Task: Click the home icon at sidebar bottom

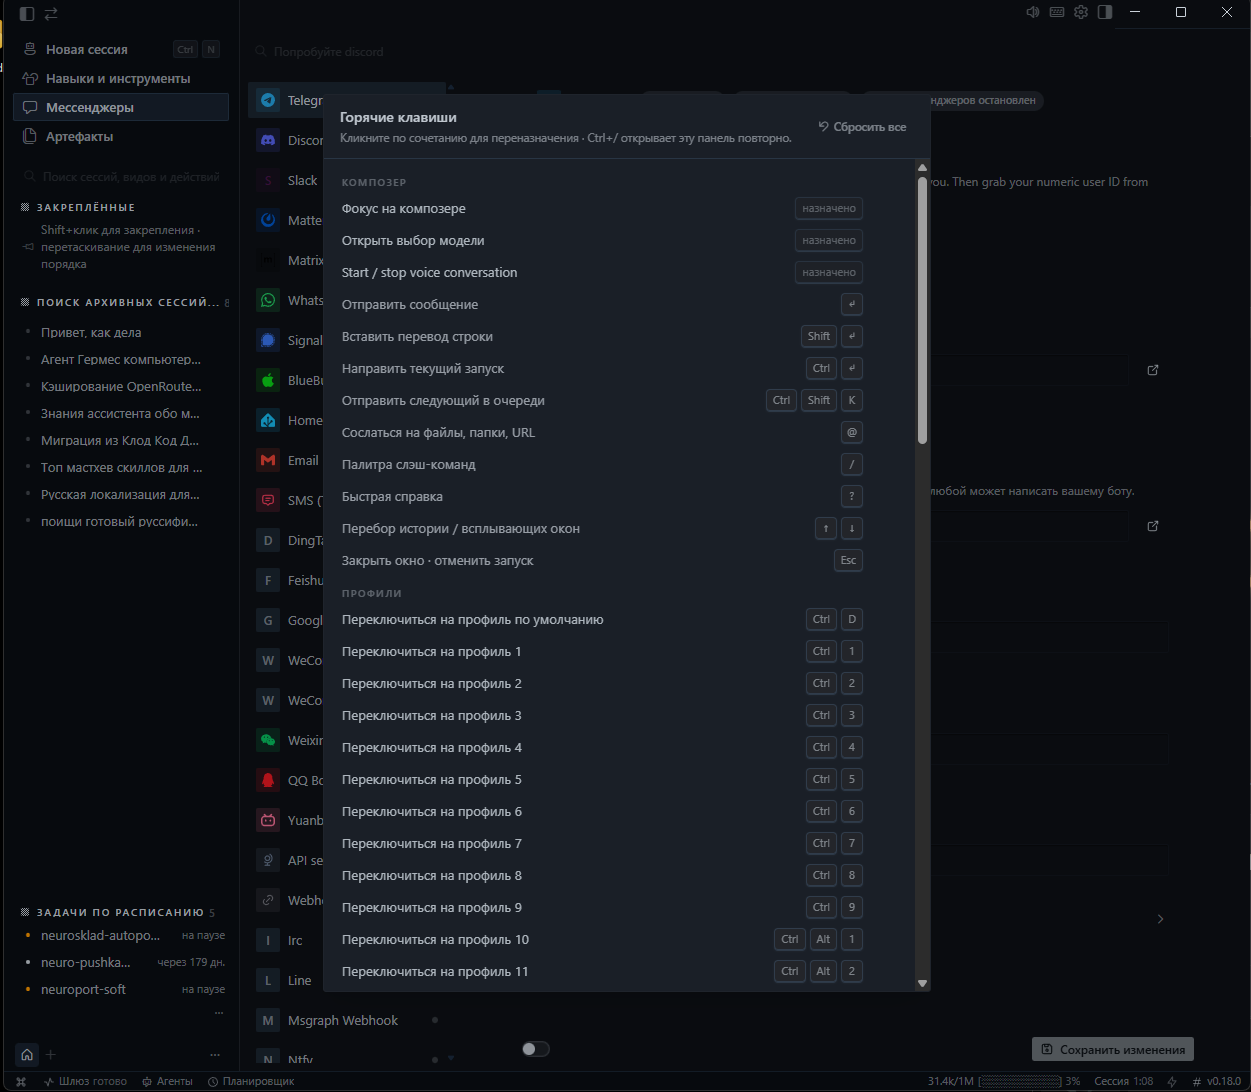Action: pyautogui.click(x=27, y=1054)
